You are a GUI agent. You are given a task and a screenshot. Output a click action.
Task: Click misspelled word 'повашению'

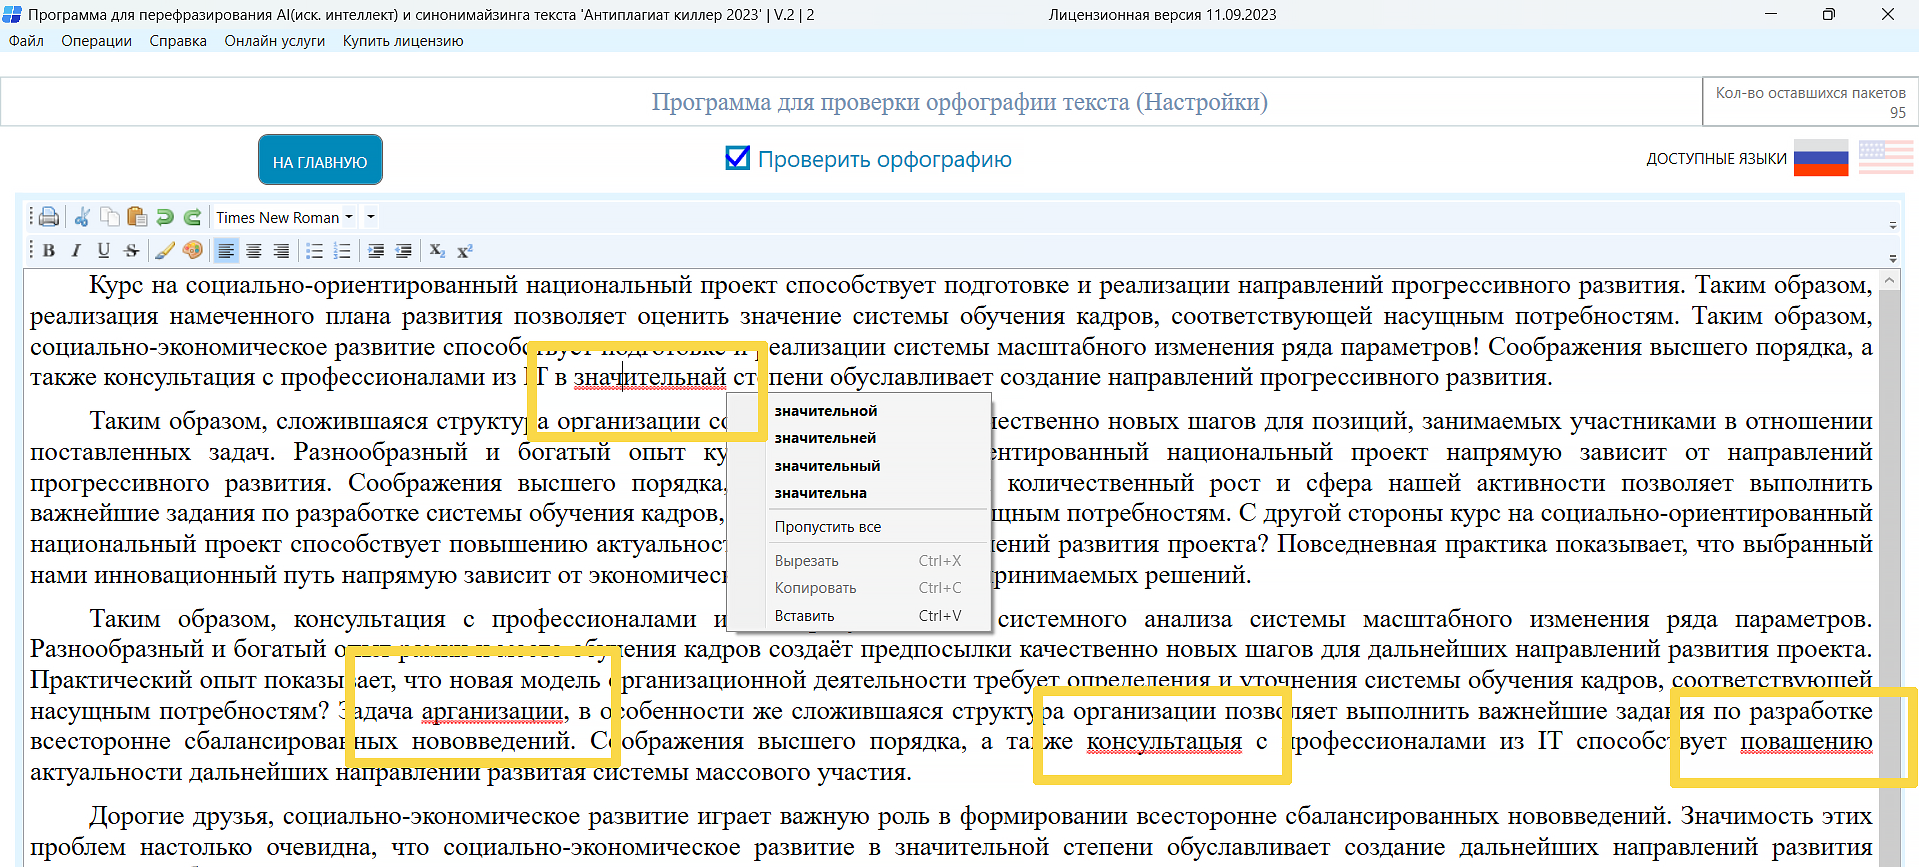click(1806, 742)
